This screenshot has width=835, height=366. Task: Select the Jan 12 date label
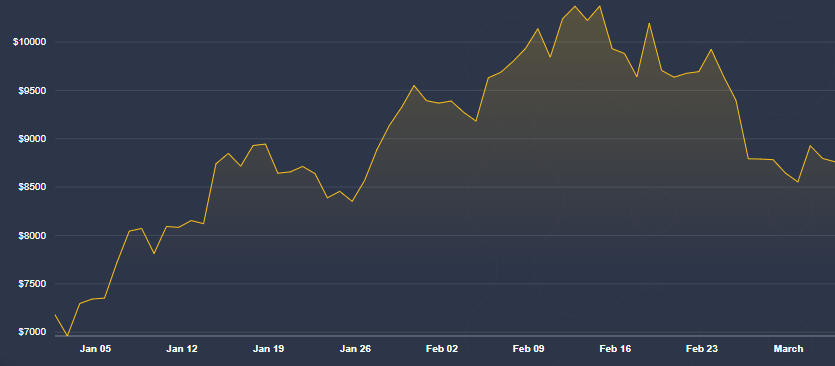coord(182,349)
